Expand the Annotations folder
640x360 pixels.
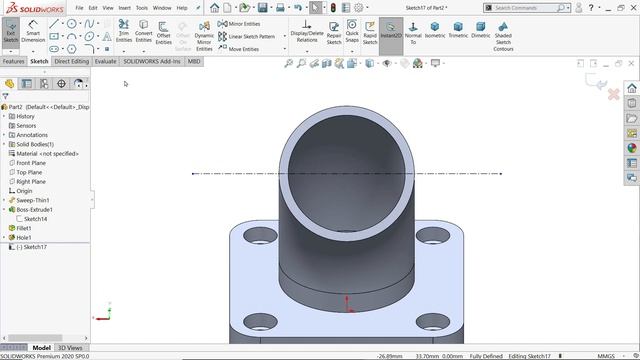4,135
